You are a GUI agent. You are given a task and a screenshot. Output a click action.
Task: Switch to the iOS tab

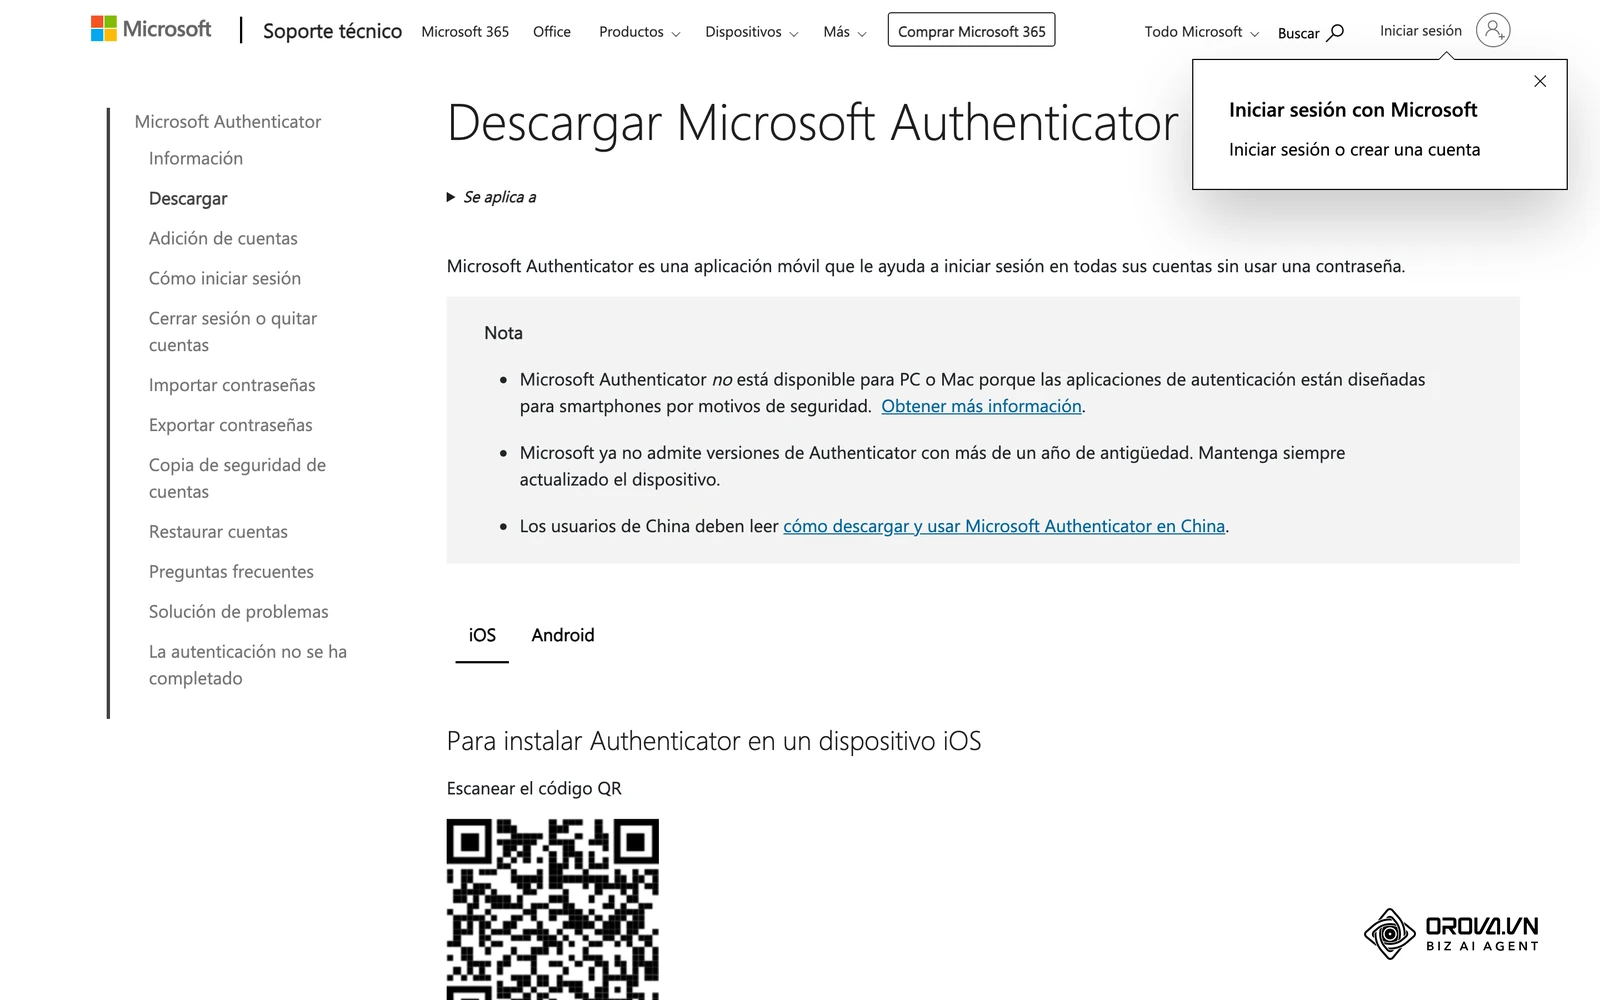(482, 635)
